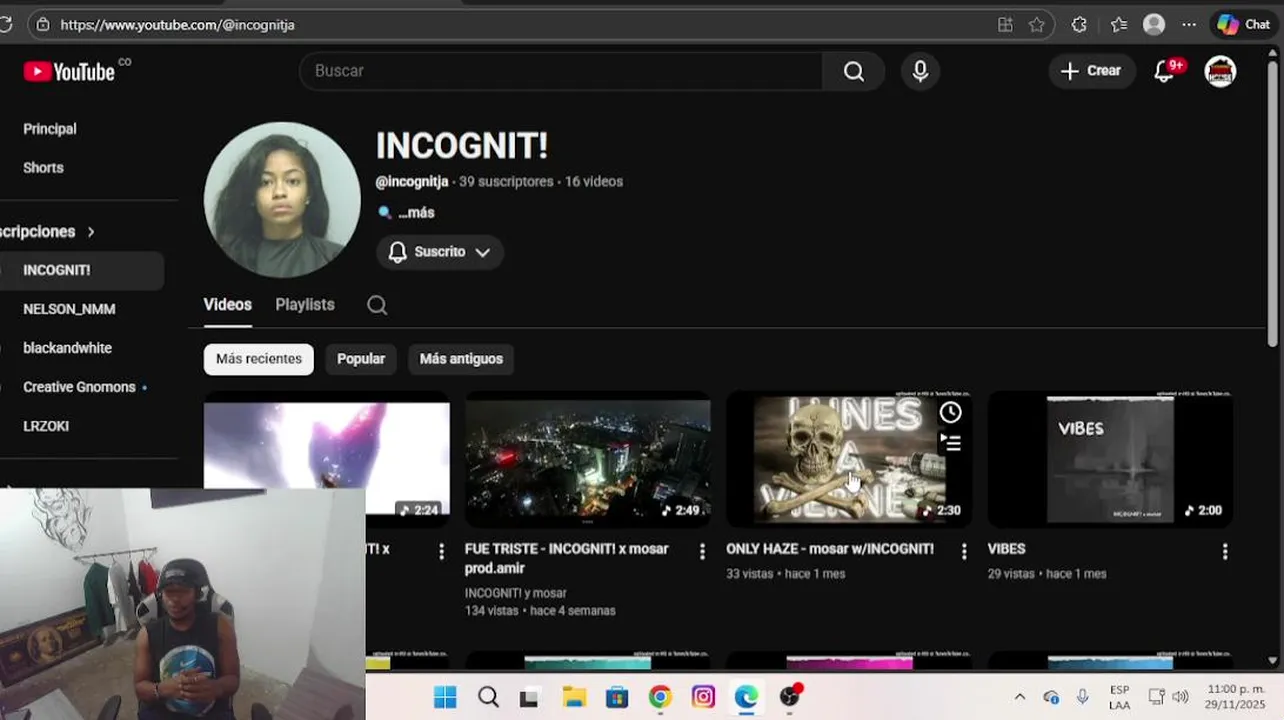Open the browser app available icon

(1005, 24)
